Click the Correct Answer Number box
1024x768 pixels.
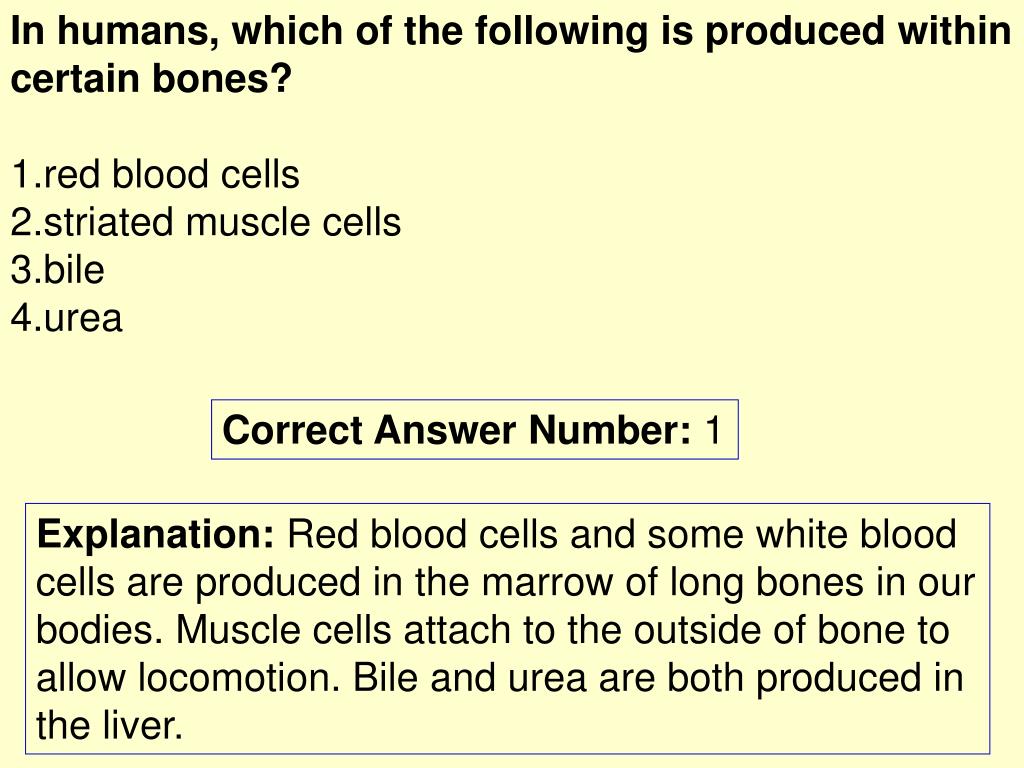click(475, 430)
